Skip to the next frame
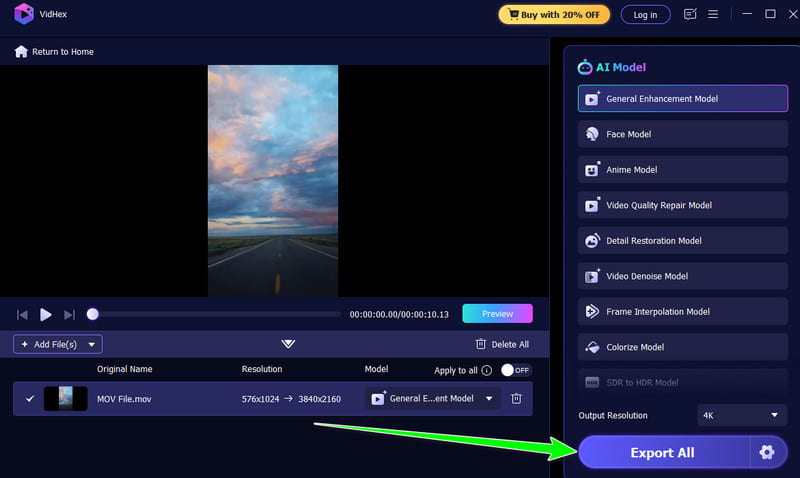The height and width of the screenshot is (478, 800). click(69, 315)
